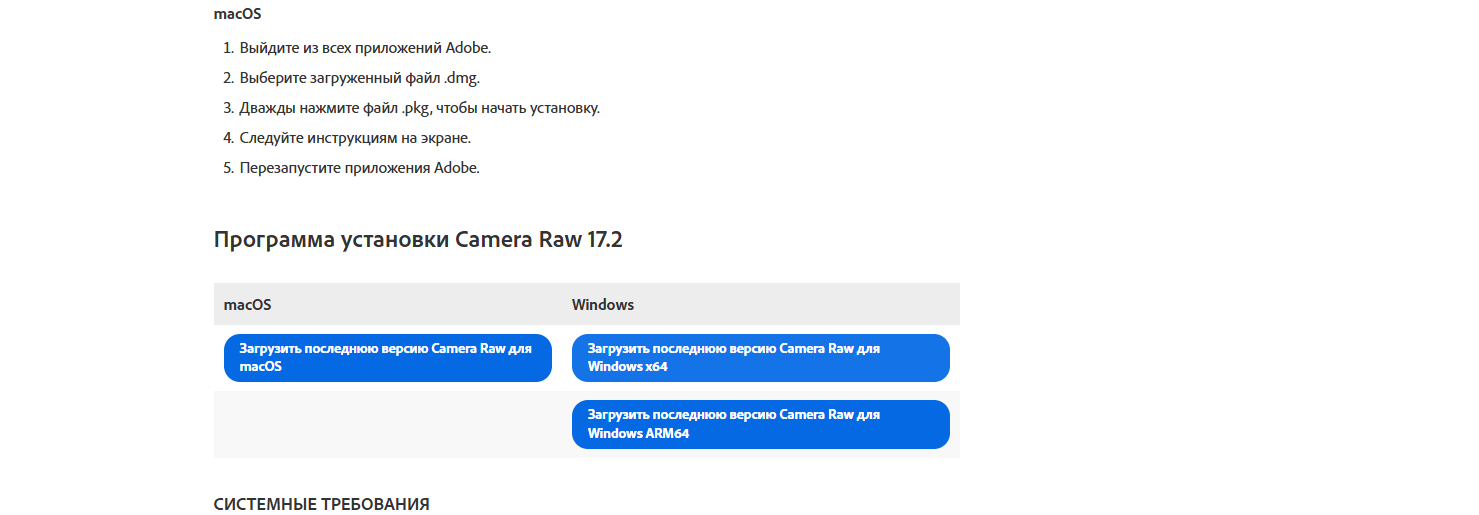Click the bold macOS heading above steps
Viewport: 1479px width, 515px height.
pyautogui.click(x=238, y=14)
